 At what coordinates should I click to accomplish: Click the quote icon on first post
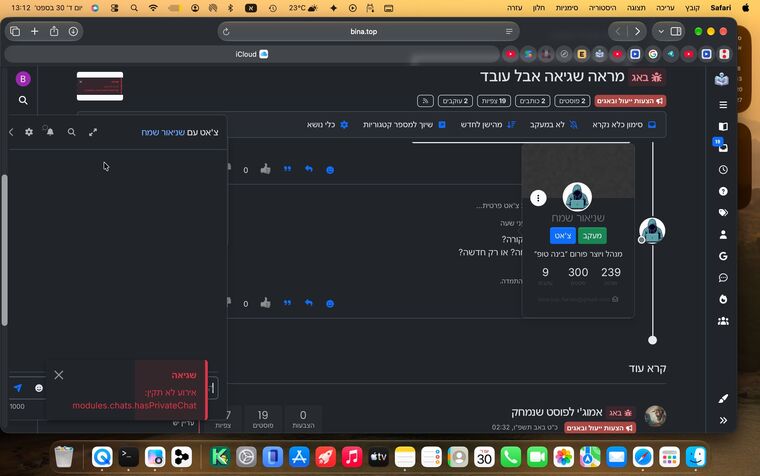point(287,169)
